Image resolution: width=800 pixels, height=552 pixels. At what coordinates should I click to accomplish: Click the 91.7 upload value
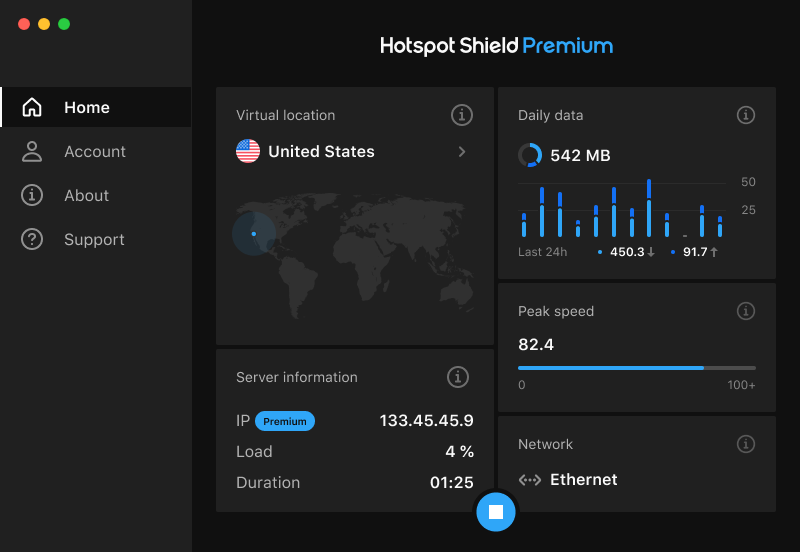tap(695, 252)
